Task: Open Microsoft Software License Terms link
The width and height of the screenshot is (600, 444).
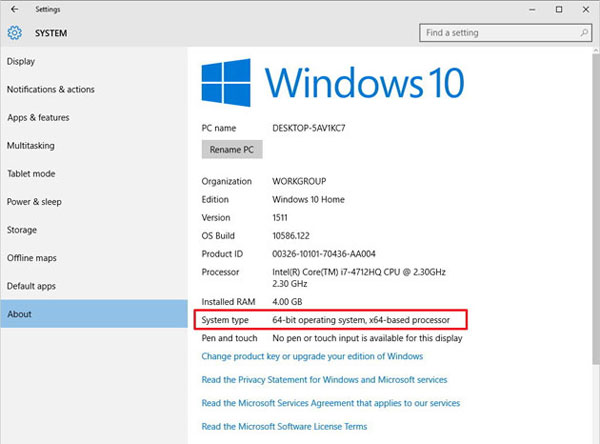Action: 284,426
